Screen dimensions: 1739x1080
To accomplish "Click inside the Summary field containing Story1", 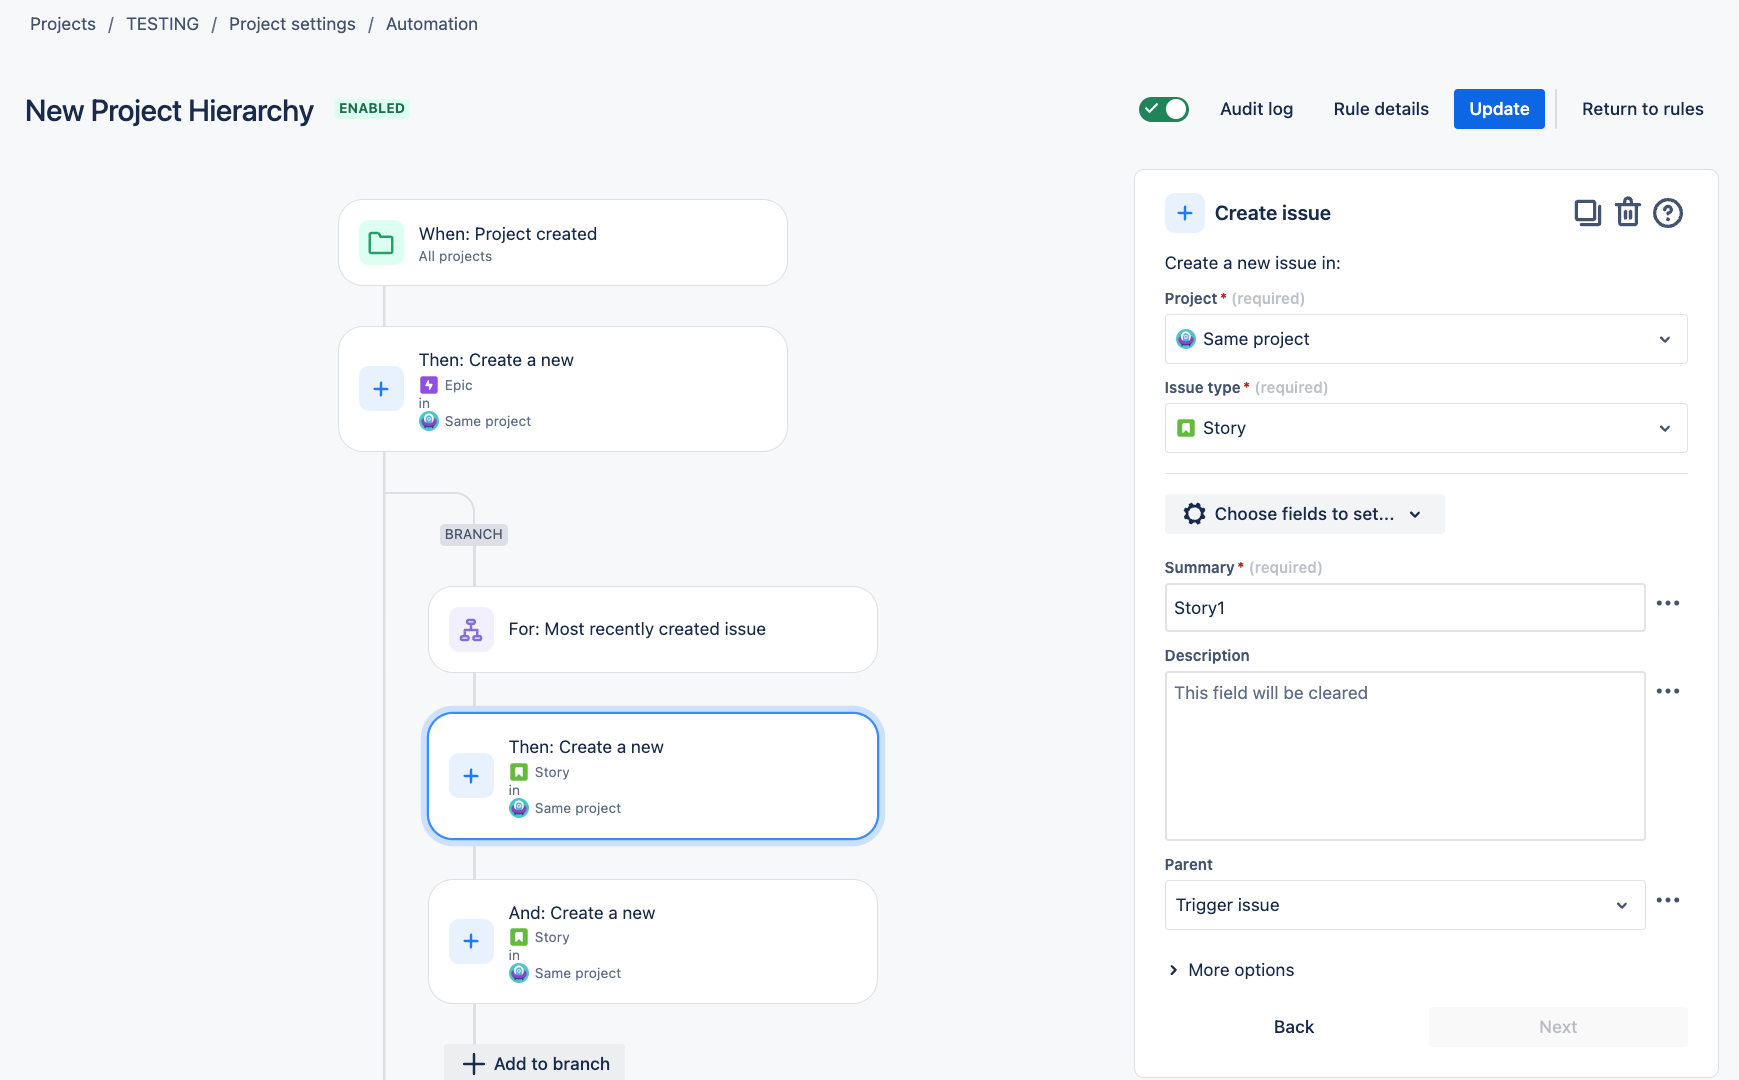I will (1404, 607).
